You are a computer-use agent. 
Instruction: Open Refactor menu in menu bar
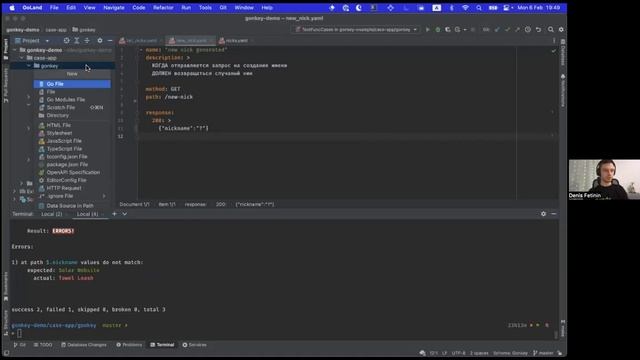[163, 8]
